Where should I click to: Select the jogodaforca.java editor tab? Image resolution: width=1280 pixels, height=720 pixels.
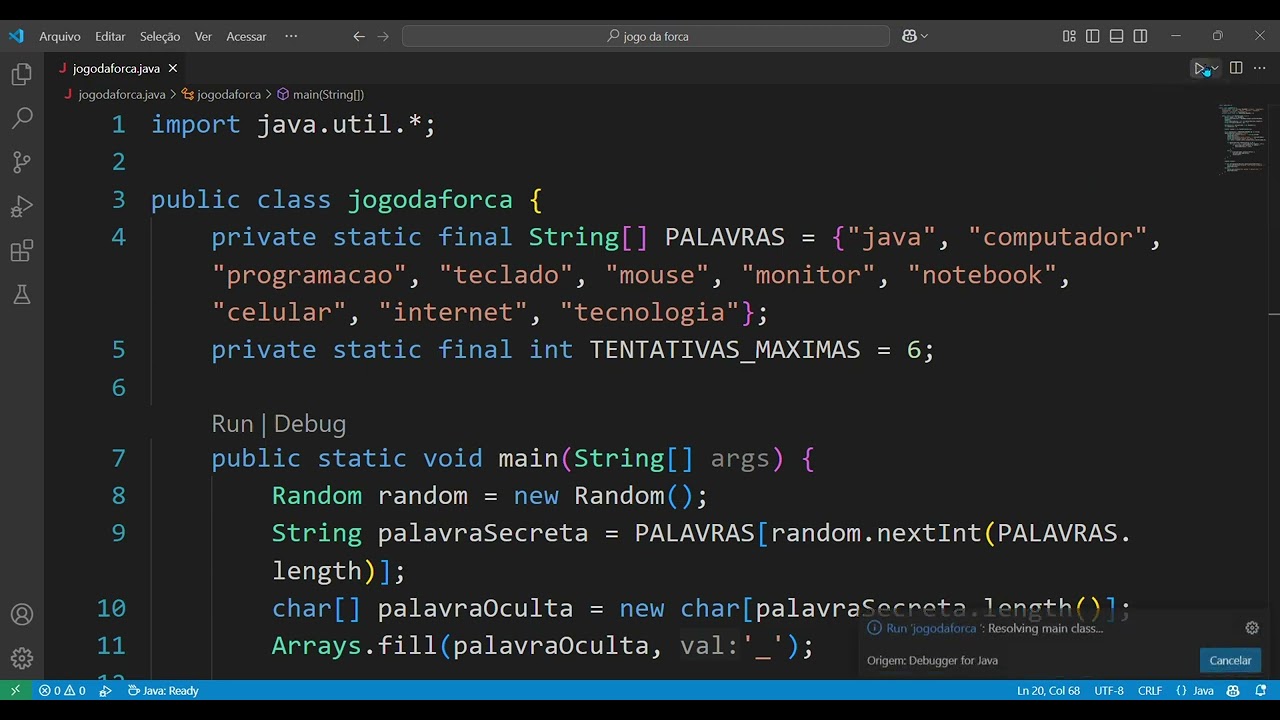click(117, 68)
